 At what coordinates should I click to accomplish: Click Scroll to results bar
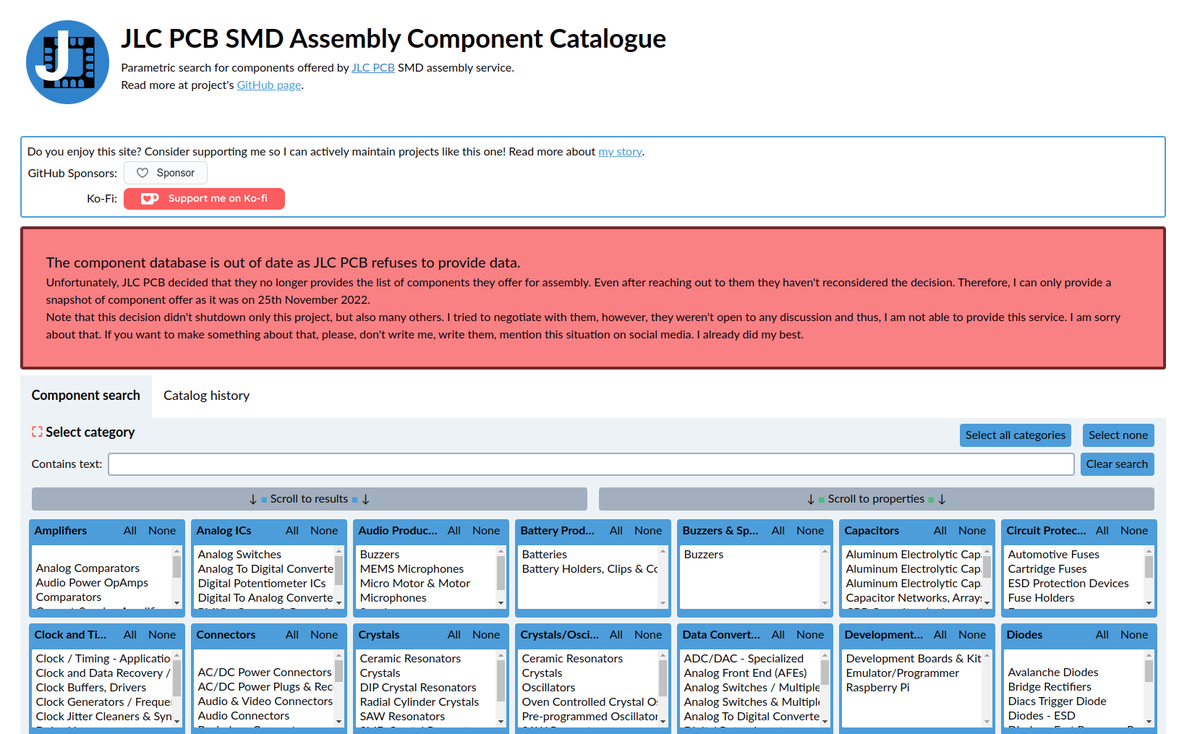pos(309,499)
